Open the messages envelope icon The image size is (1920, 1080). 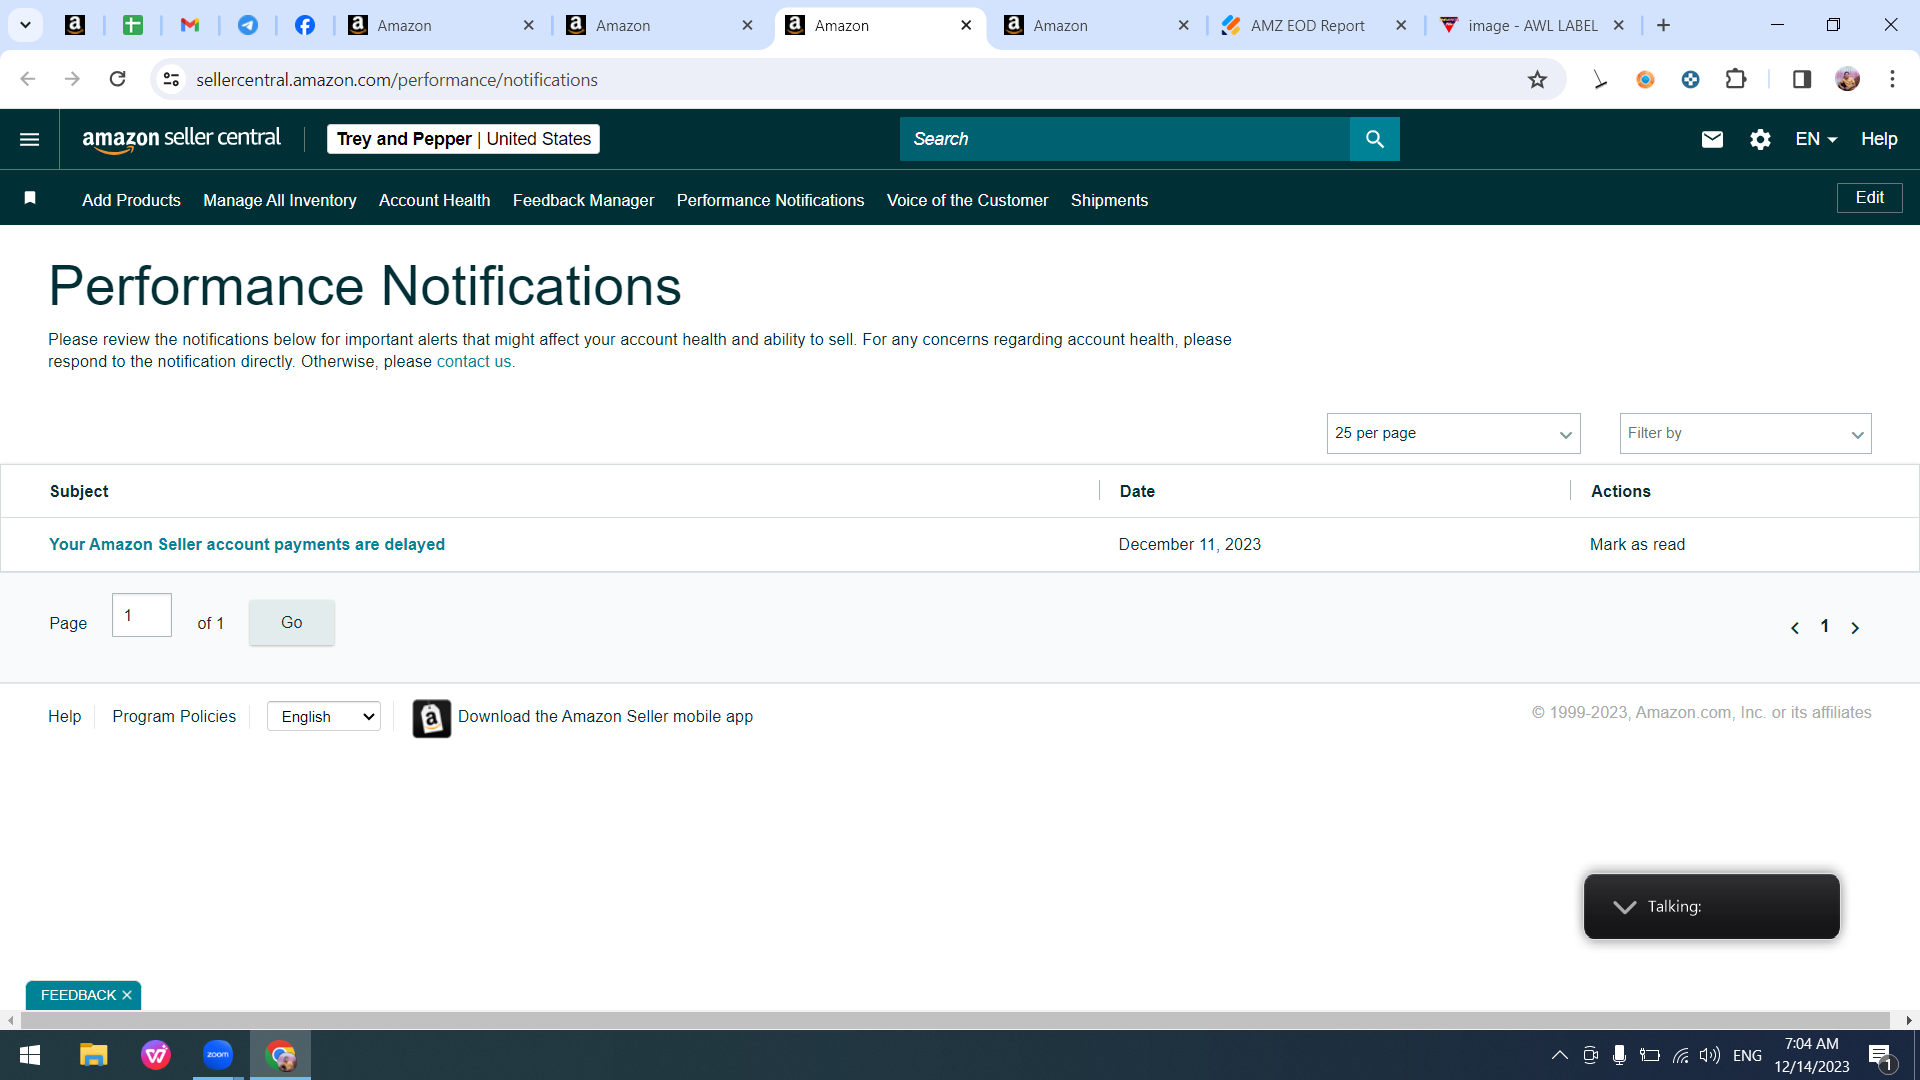click(1712, 139)
